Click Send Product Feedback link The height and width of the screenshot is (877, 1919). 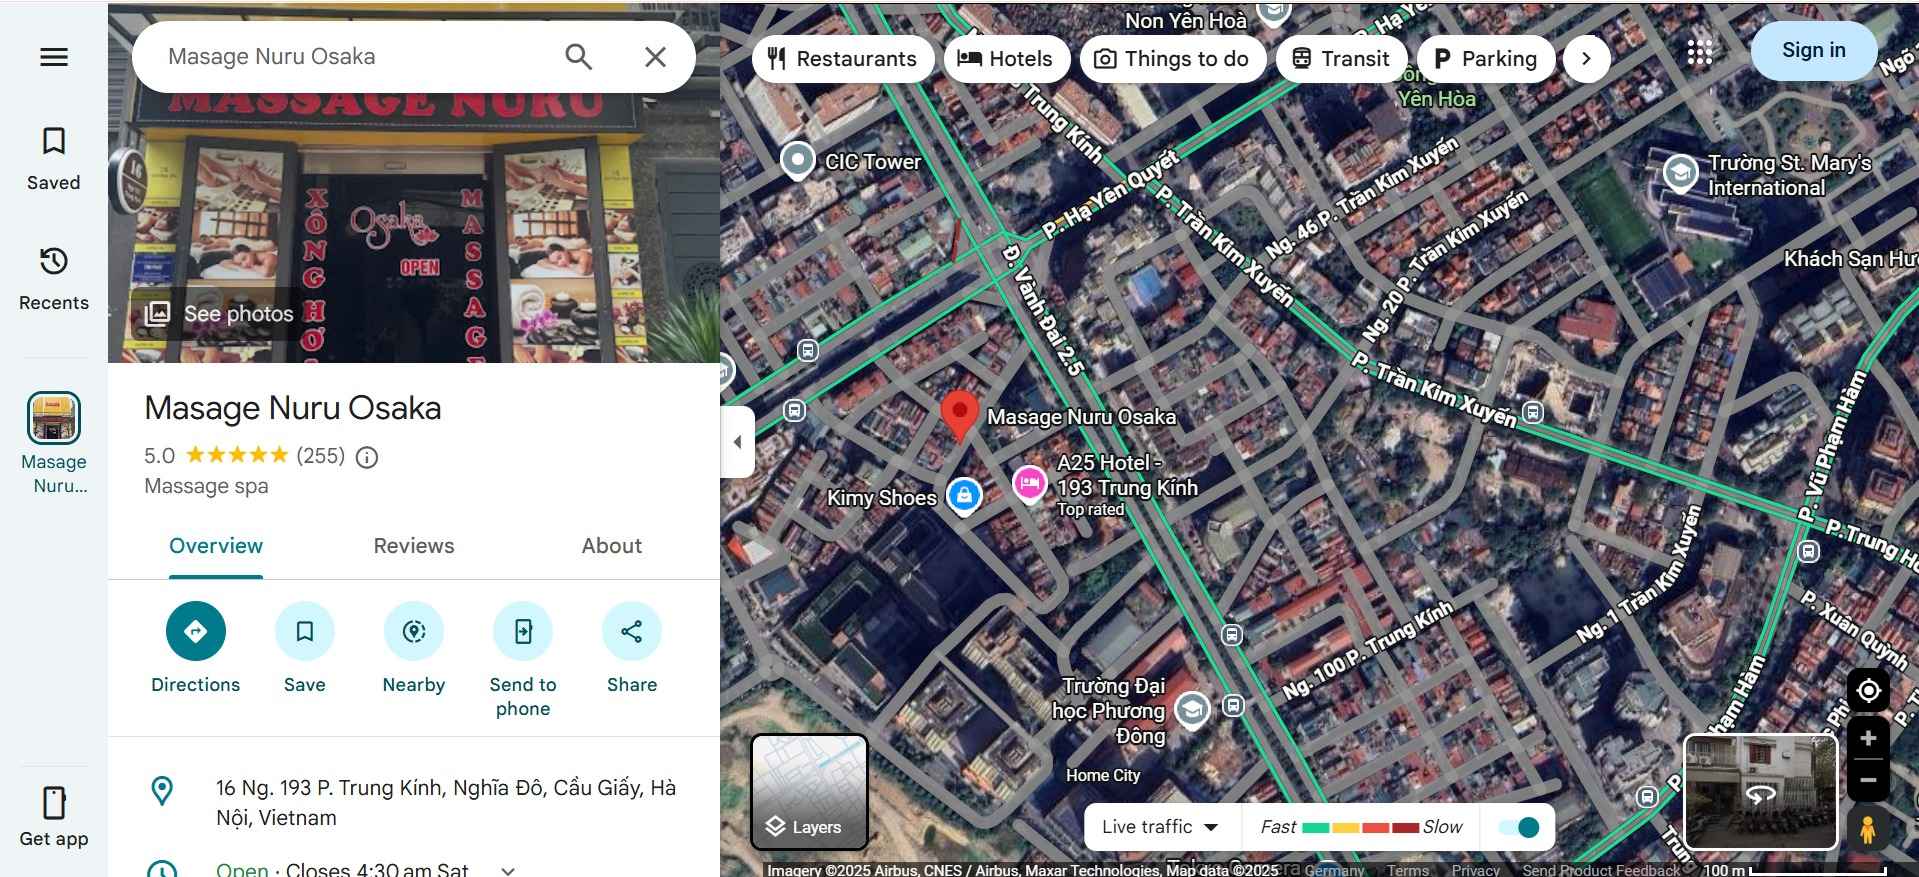coord(1601,870)
